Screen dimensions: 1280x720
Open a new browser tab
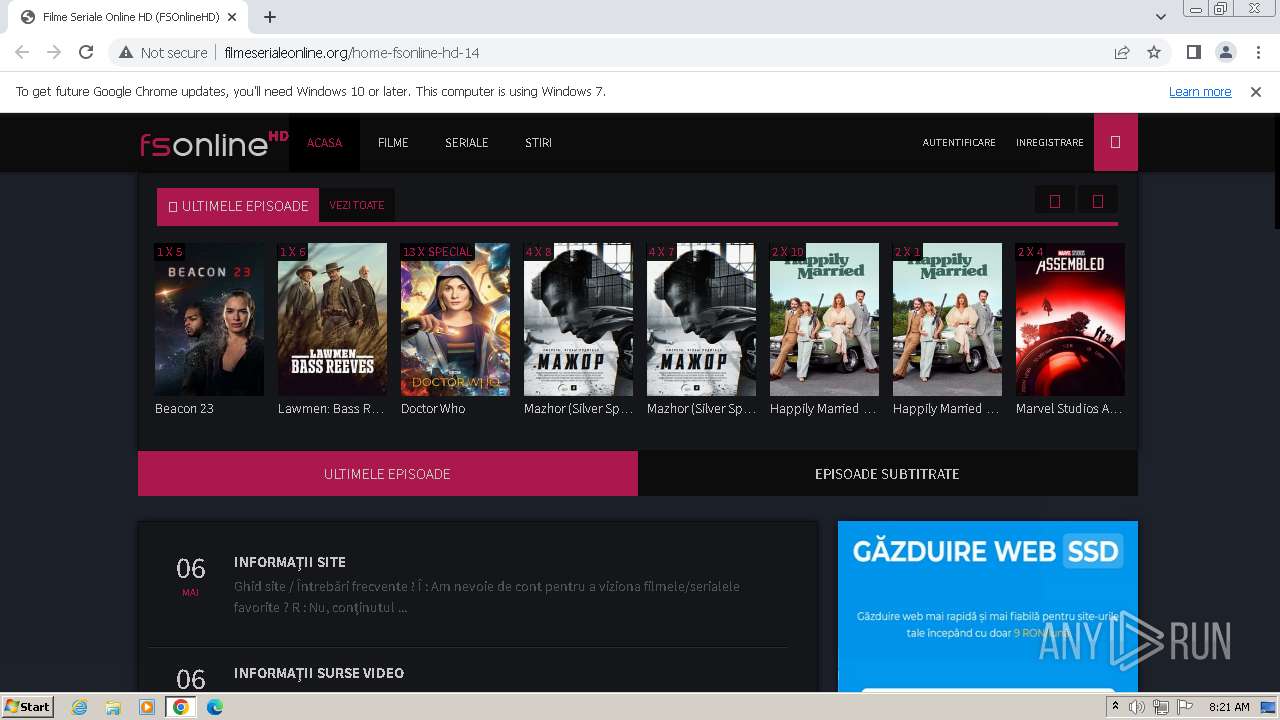pyautogui.click(x=270, y=17)
